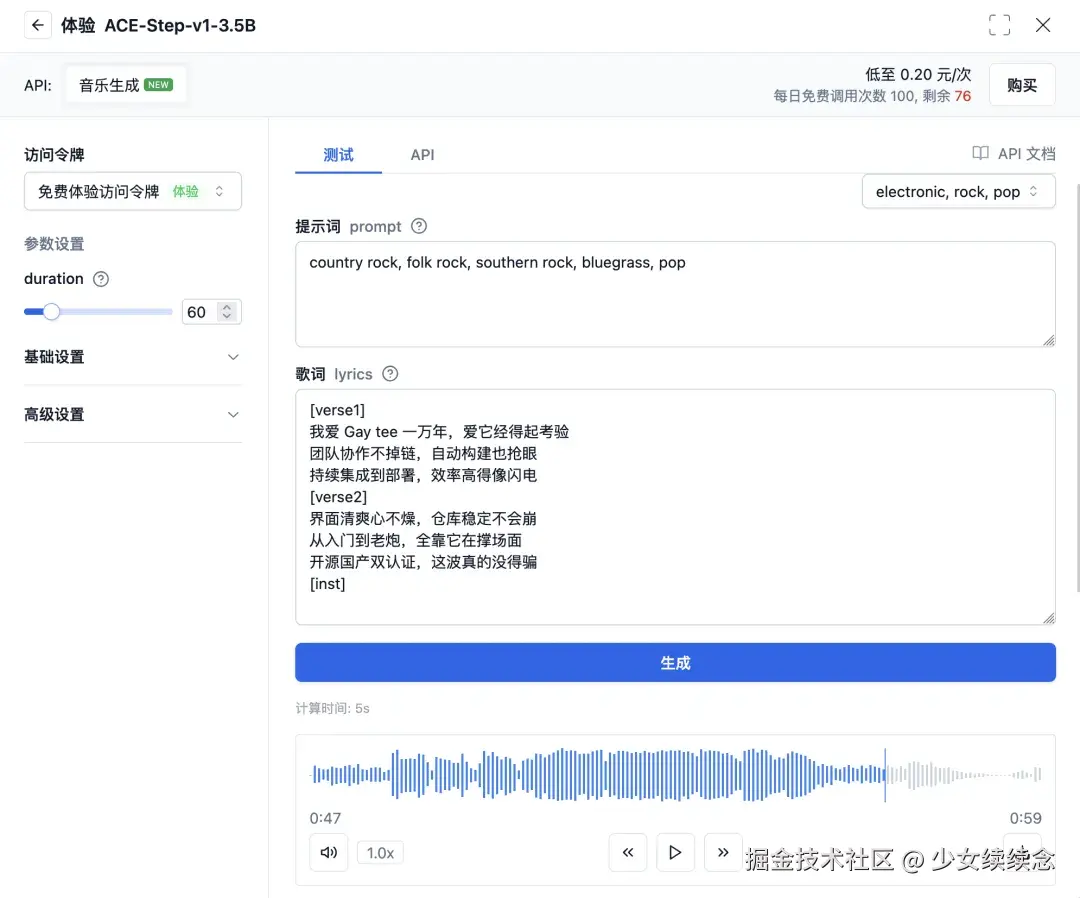This screenshot has width=1080, height=898.
Task: Open the lyrics help question icon
Action: 390,373
